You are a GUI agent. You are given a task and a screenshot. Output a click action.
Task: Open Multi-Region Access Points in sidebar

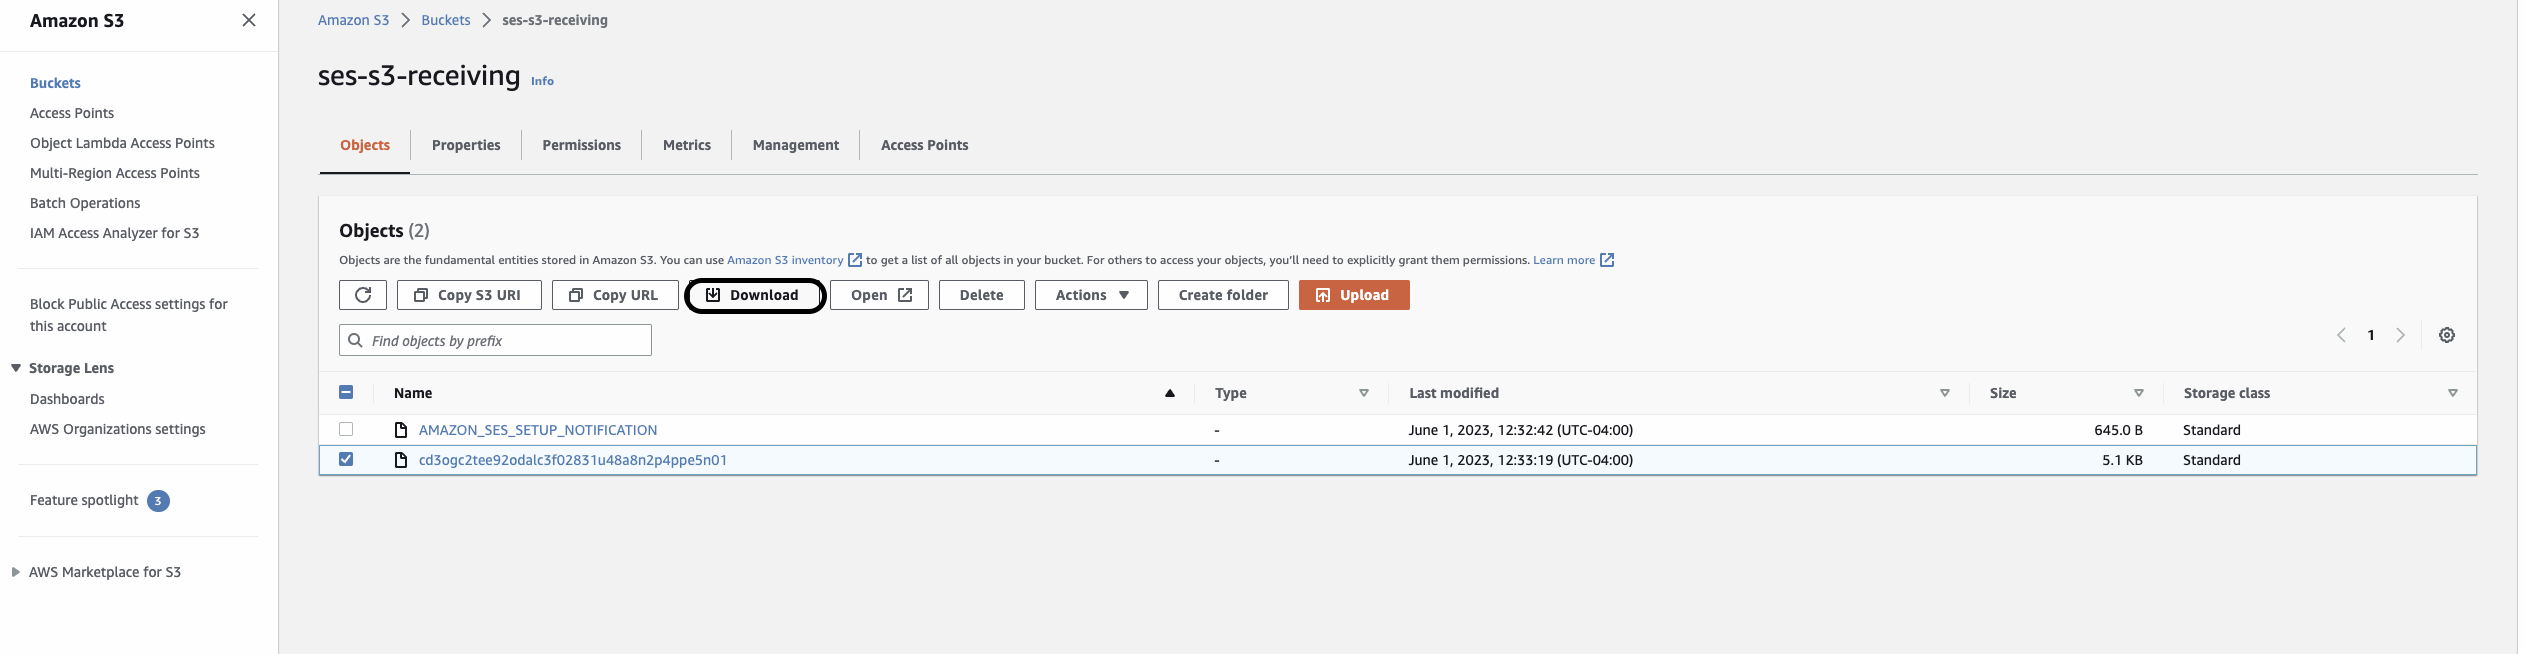[115, 173]
